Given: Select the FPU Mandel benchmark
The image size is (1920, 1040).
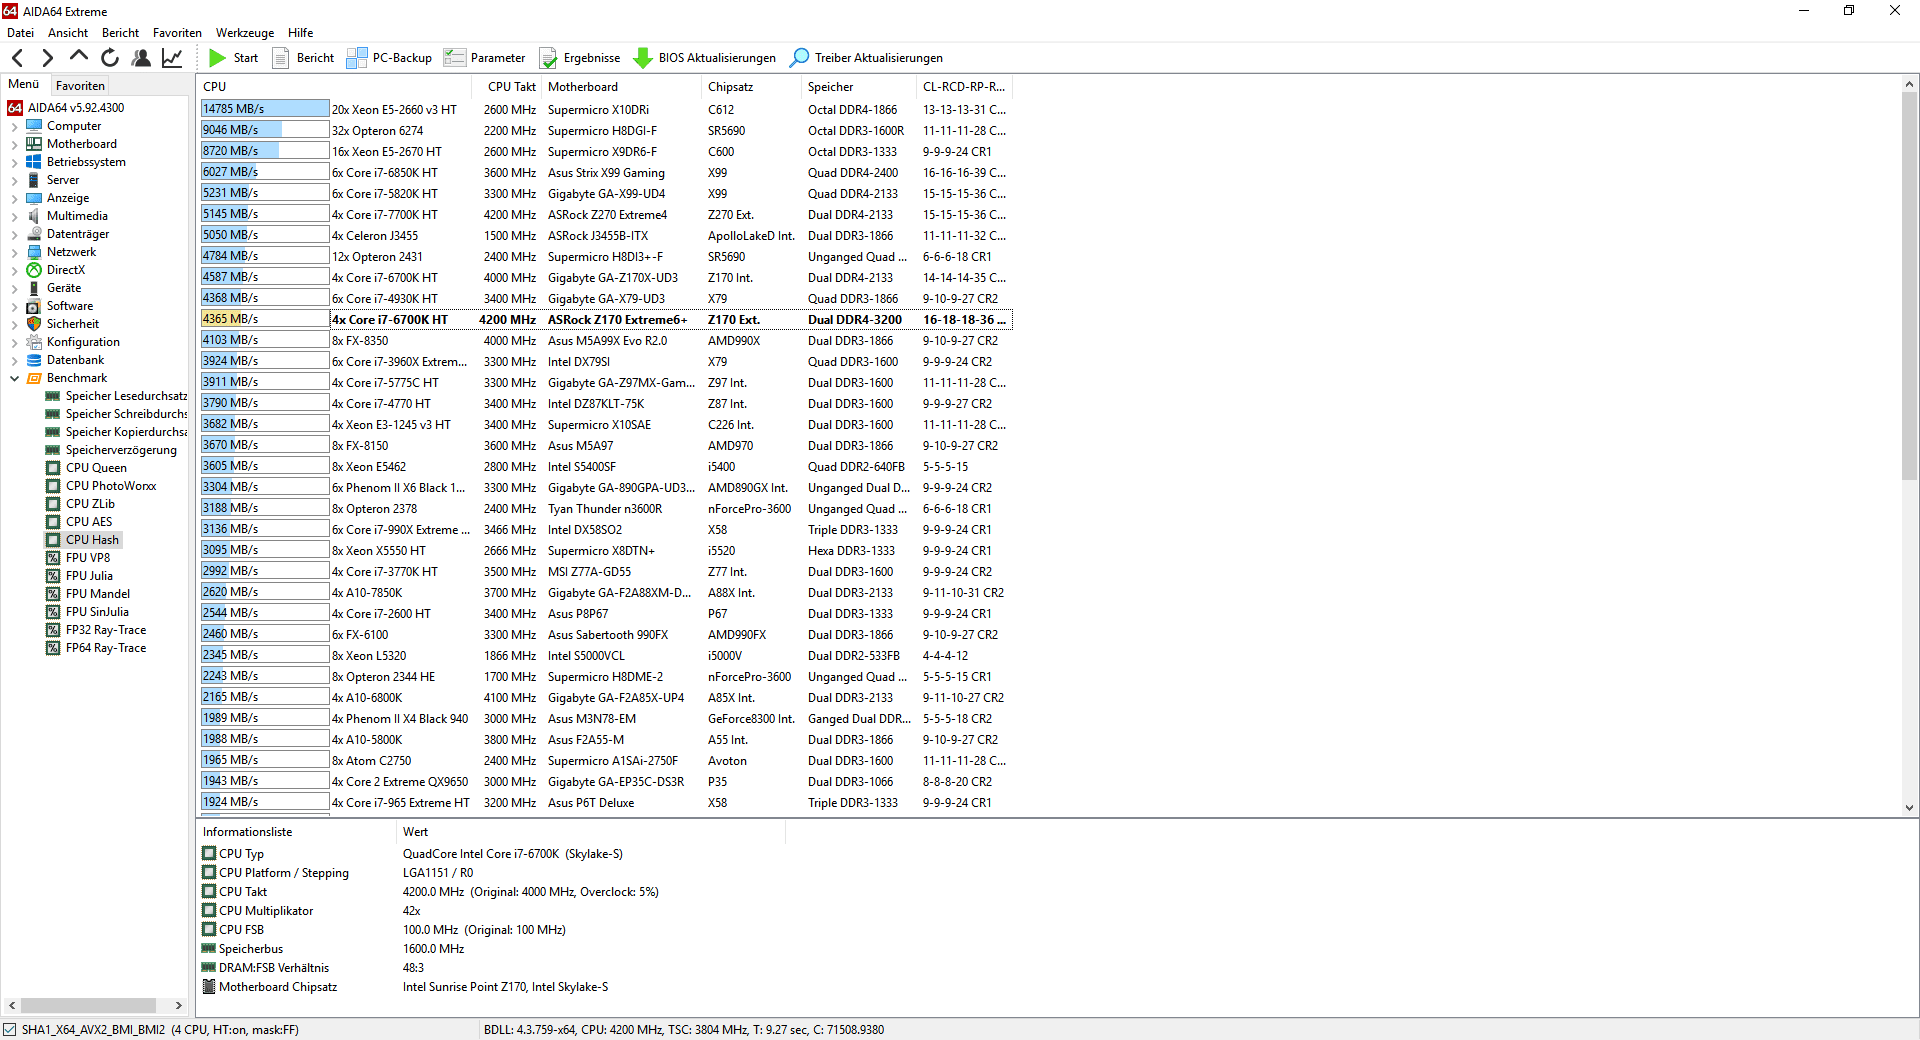Looking at the screenshot, I should (98, 594).
